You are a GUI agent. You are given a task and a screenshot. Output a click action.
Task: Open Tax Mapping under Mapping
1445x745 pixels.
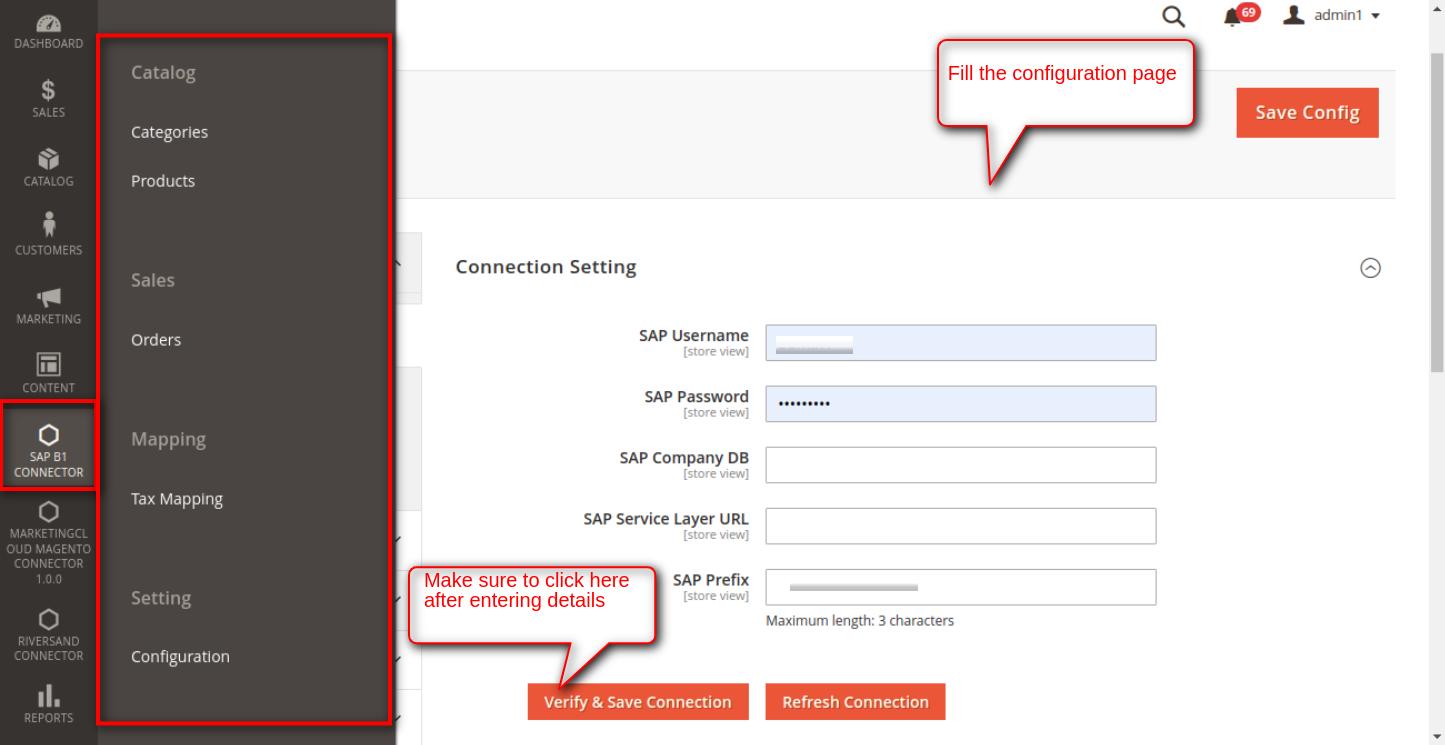point(177,498)
